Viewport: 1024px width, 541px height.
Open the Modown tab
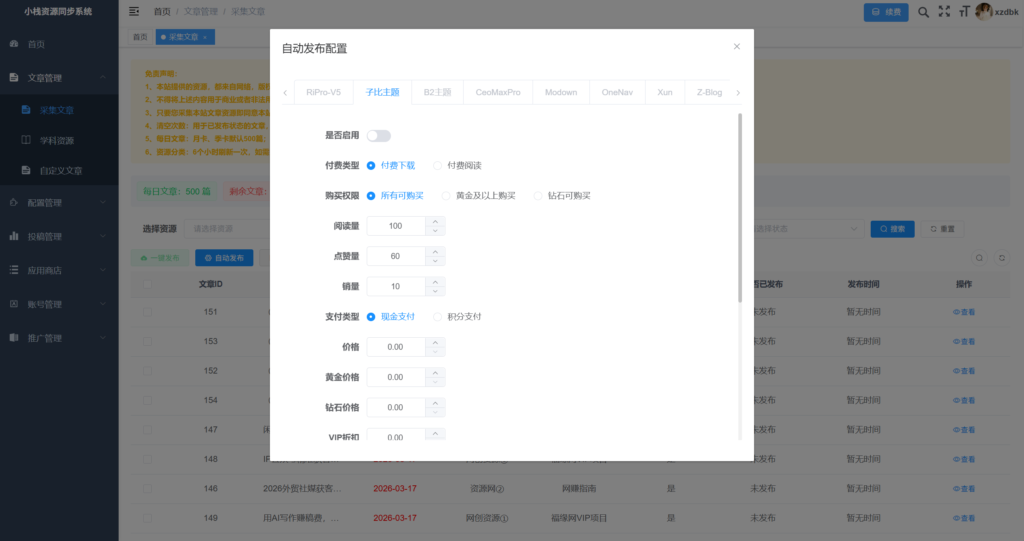tap(561, 92)
